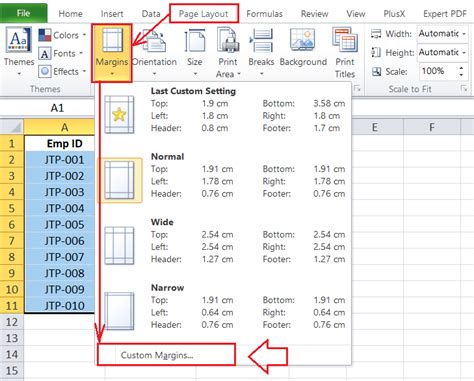This screenshot has height=381, width=474.
Task: Switch to the PlusX tab
Action: click(x=394, y=14)
